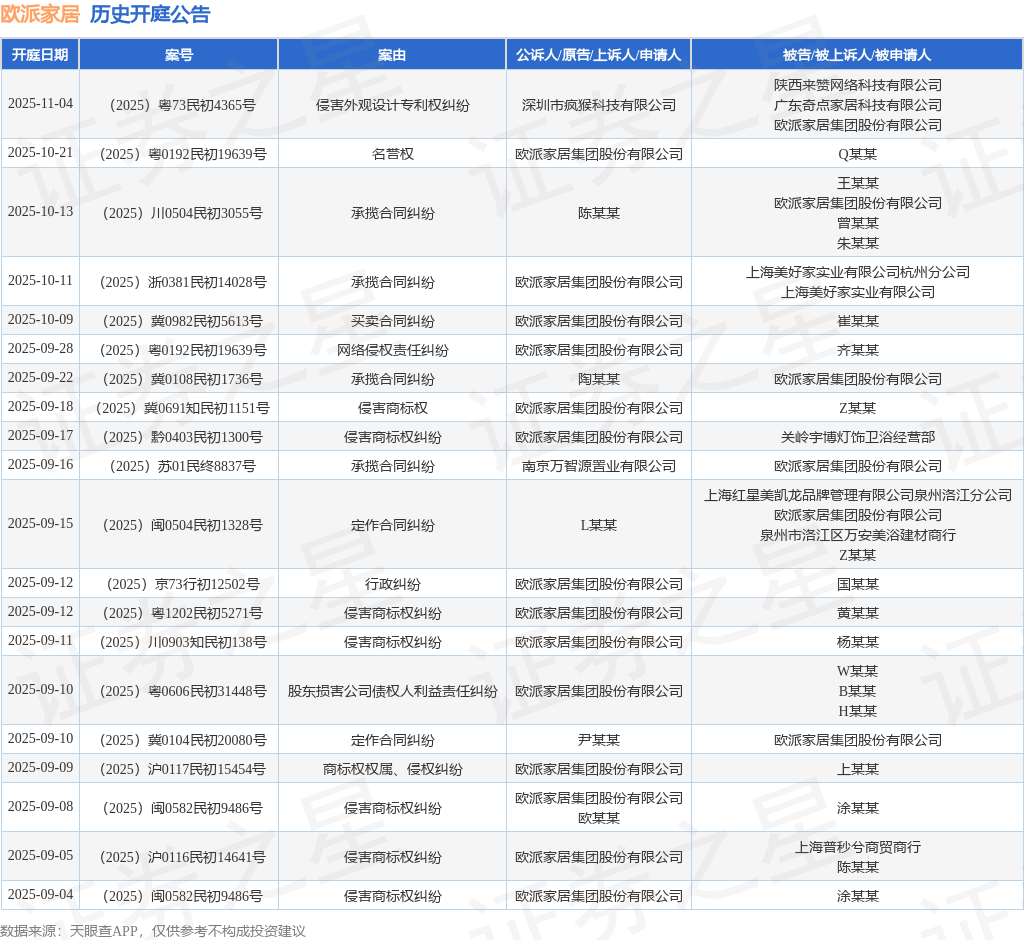Screen dimensions: 1024x940
Task: Click defendant Q某某
Action: click(857, 154)
